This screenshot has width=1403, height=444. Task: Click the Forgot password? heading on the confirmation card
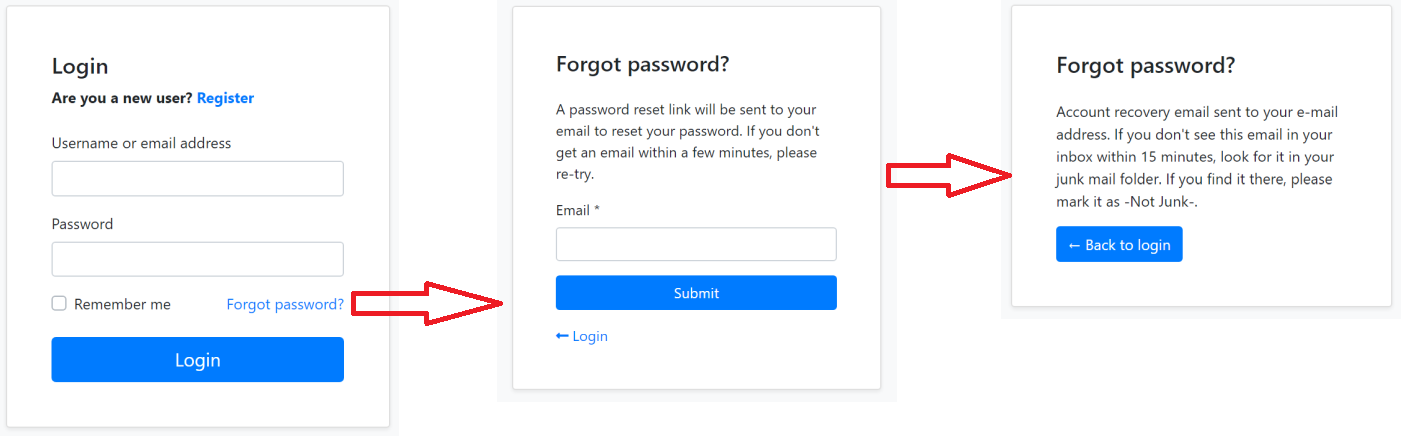[x=1145, y=66]
